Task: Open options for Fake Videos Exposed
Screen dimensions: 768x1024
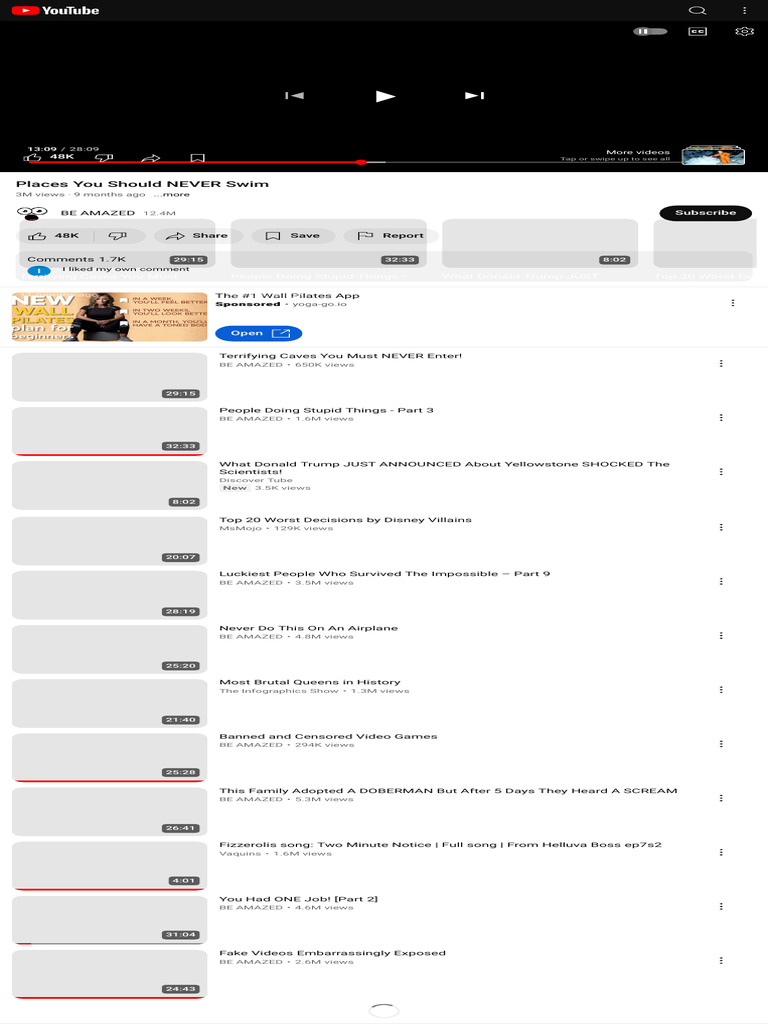Action: [x=721, y=961]
